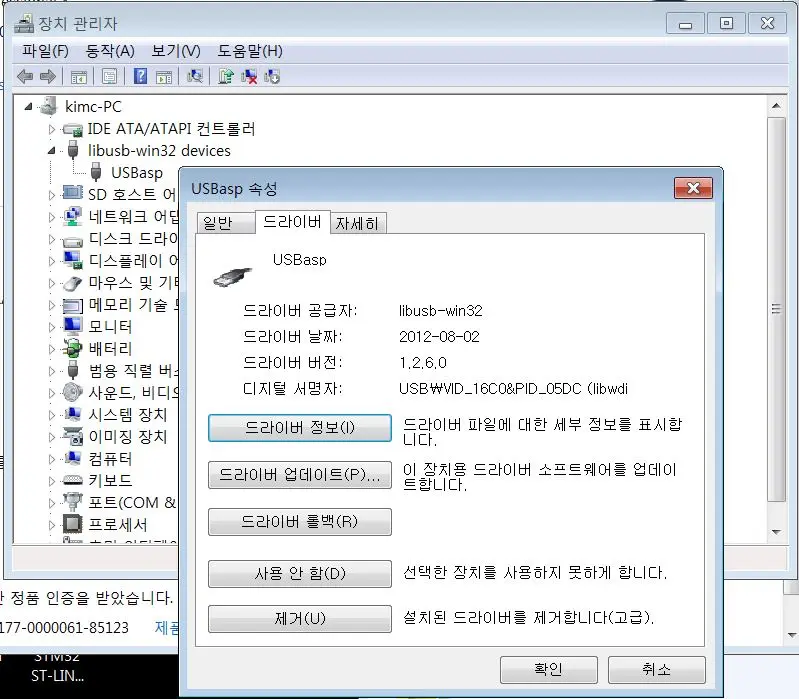799x699 pixels.
Task: Switch to the 자세히 tab
Action: 358,223
